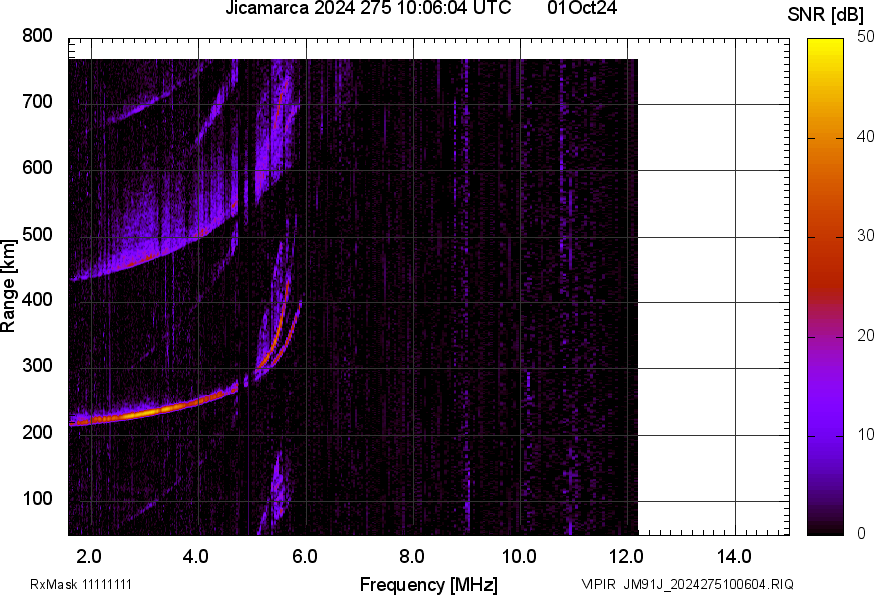Click frequency axis tick 4.0
The width and height of the screenshot is (874, 595).
(x=196, y=557)
